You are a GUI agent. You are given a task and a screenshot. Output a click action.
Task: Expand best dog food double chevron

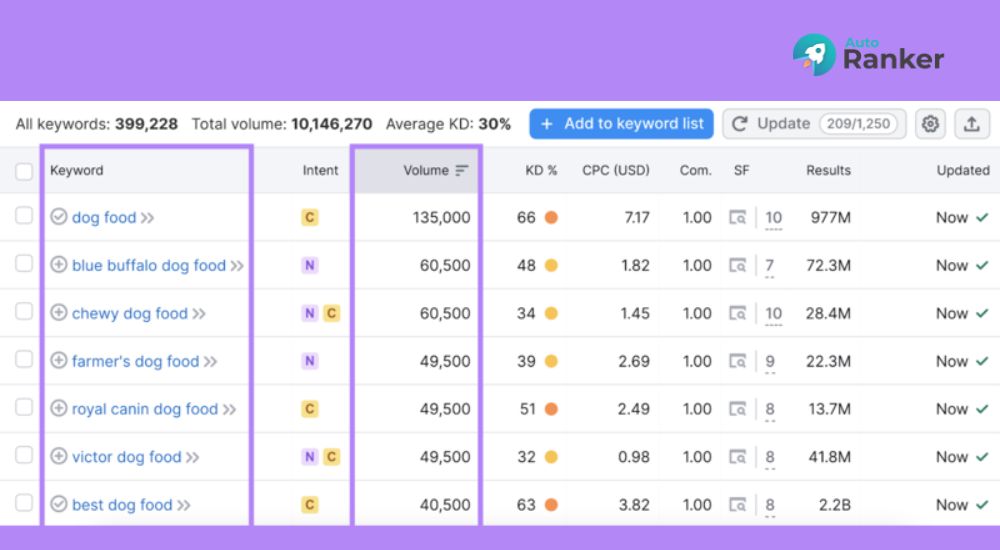point(184,505)
